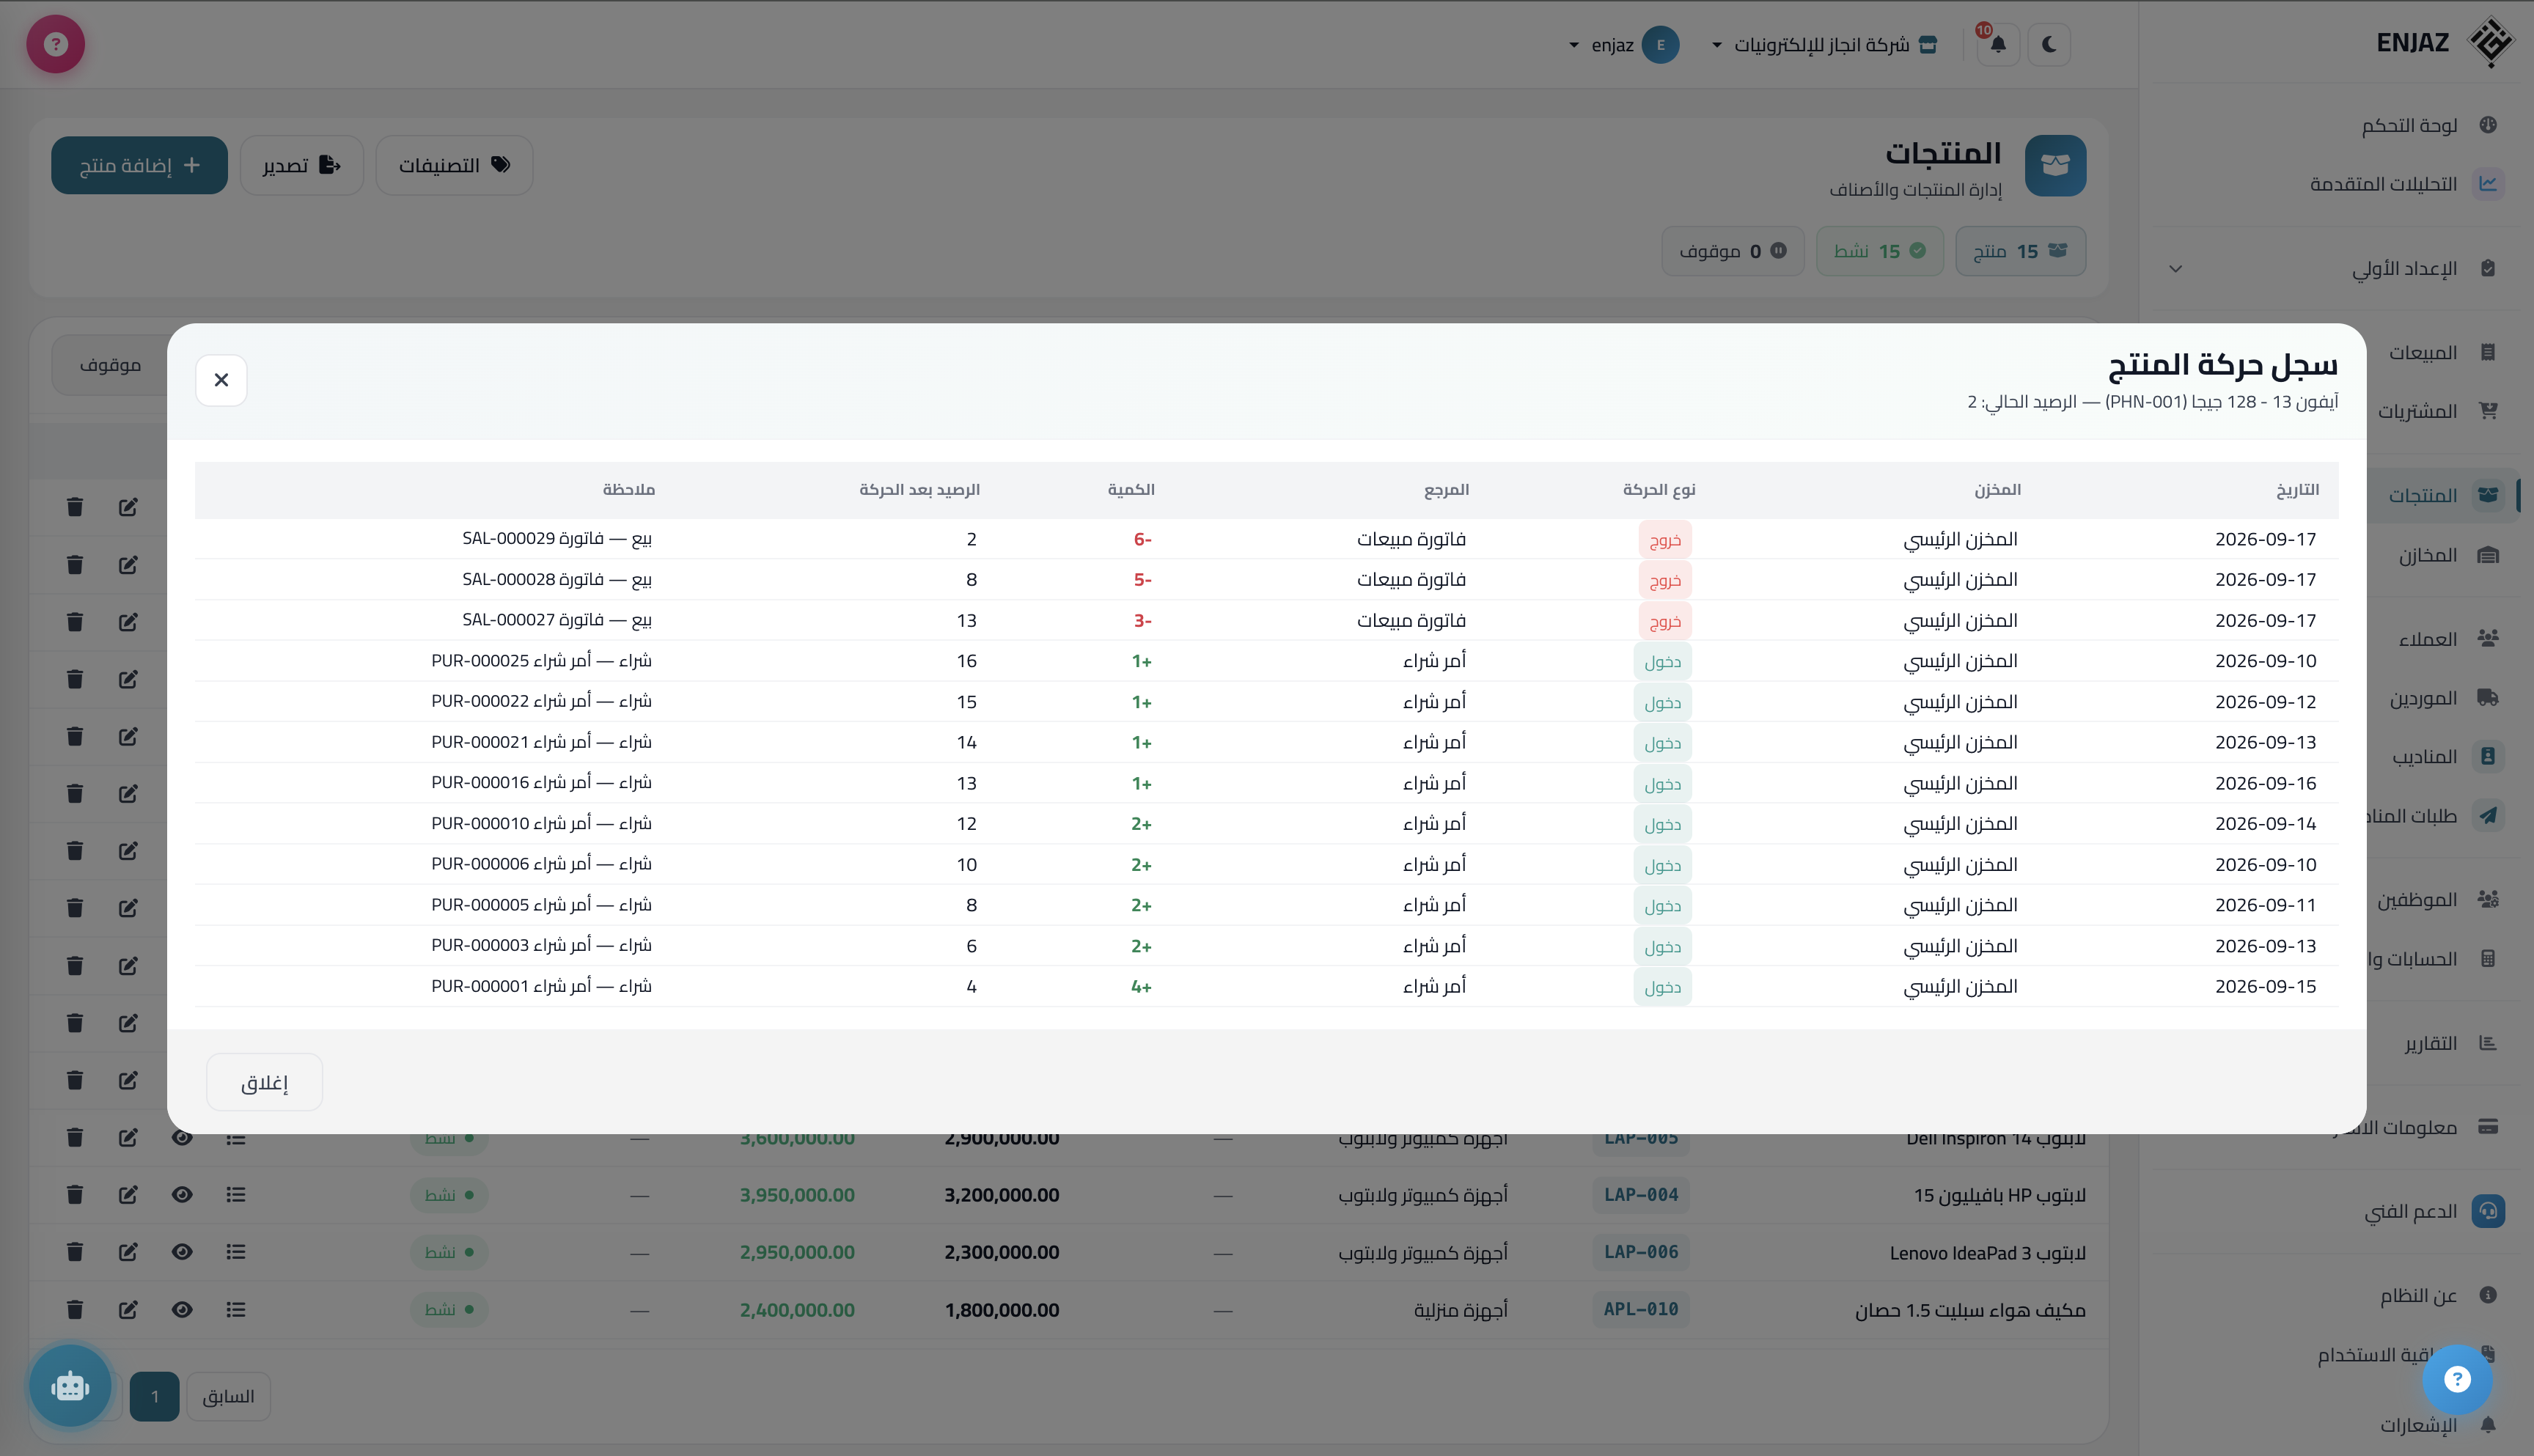Click note بيع — فاتورة SAL-000029
The image size is (2534, 1456).
click(x=557, y=538)
